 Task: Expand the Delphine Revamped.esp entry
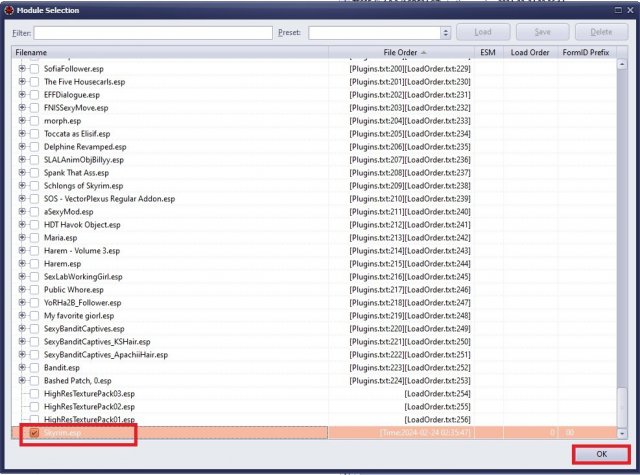coord(22,146)
